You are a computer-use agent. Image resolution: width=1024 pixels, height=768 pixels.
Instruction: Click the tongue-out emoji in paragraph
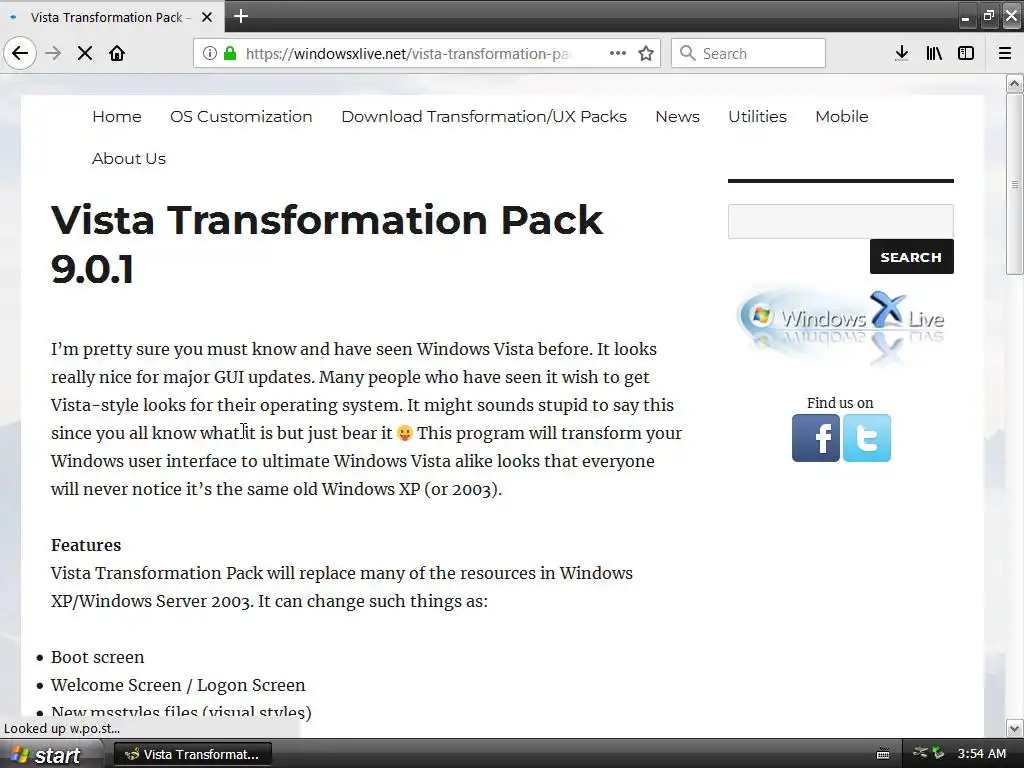pyautogui.click(x=405, y=434)
